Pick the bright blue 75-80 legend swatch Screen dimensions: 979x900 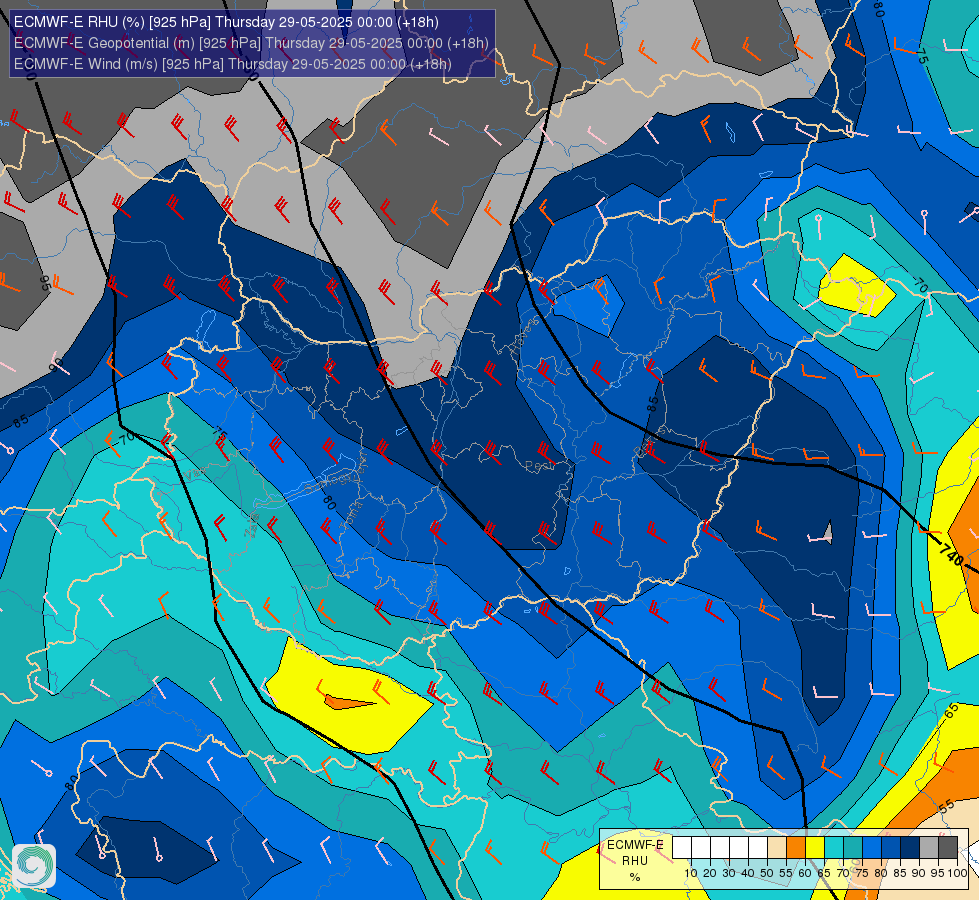click(872, 848)
